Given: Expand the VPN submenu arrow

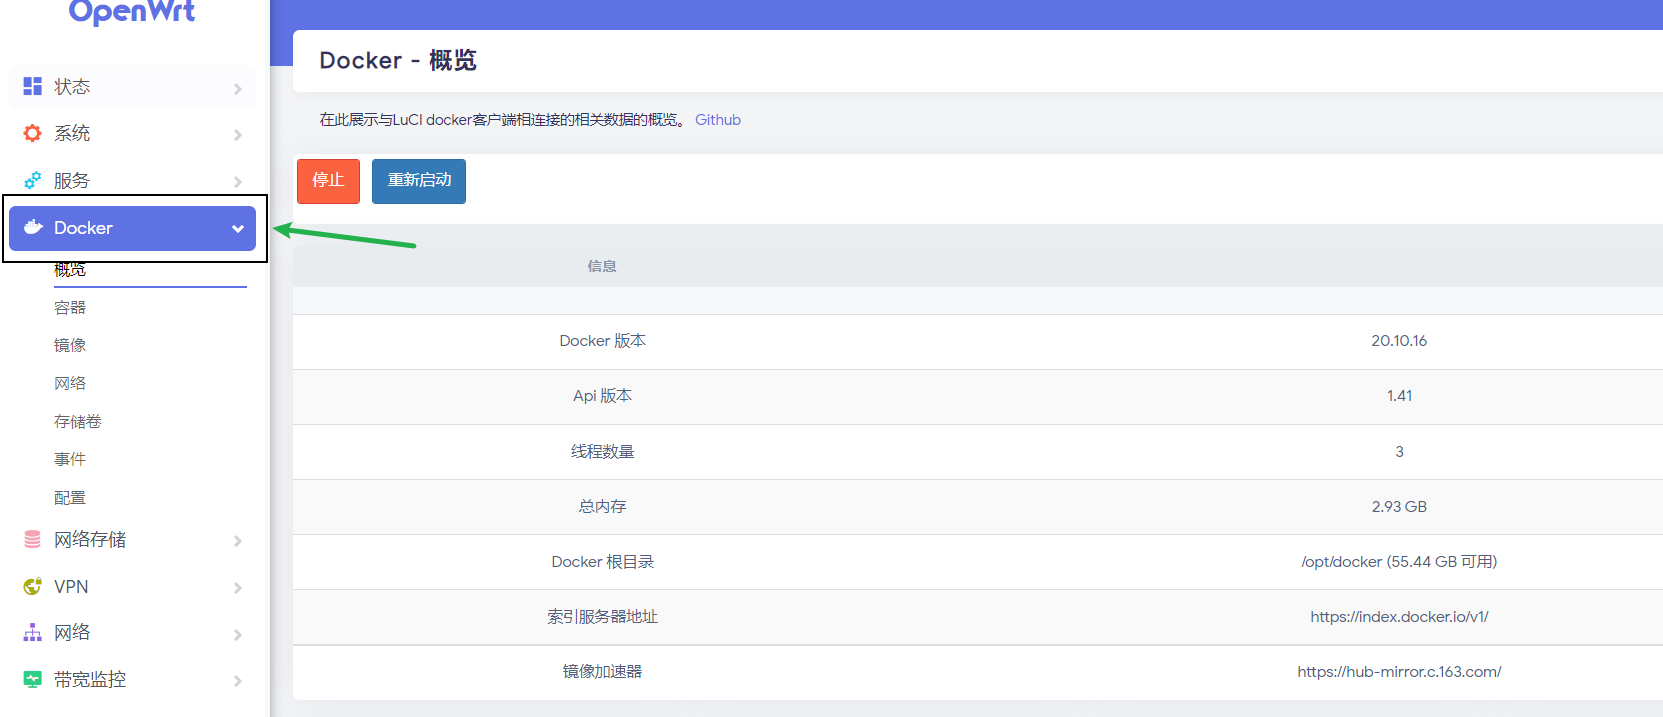Looking at the screenshot, I should point(238,588).
